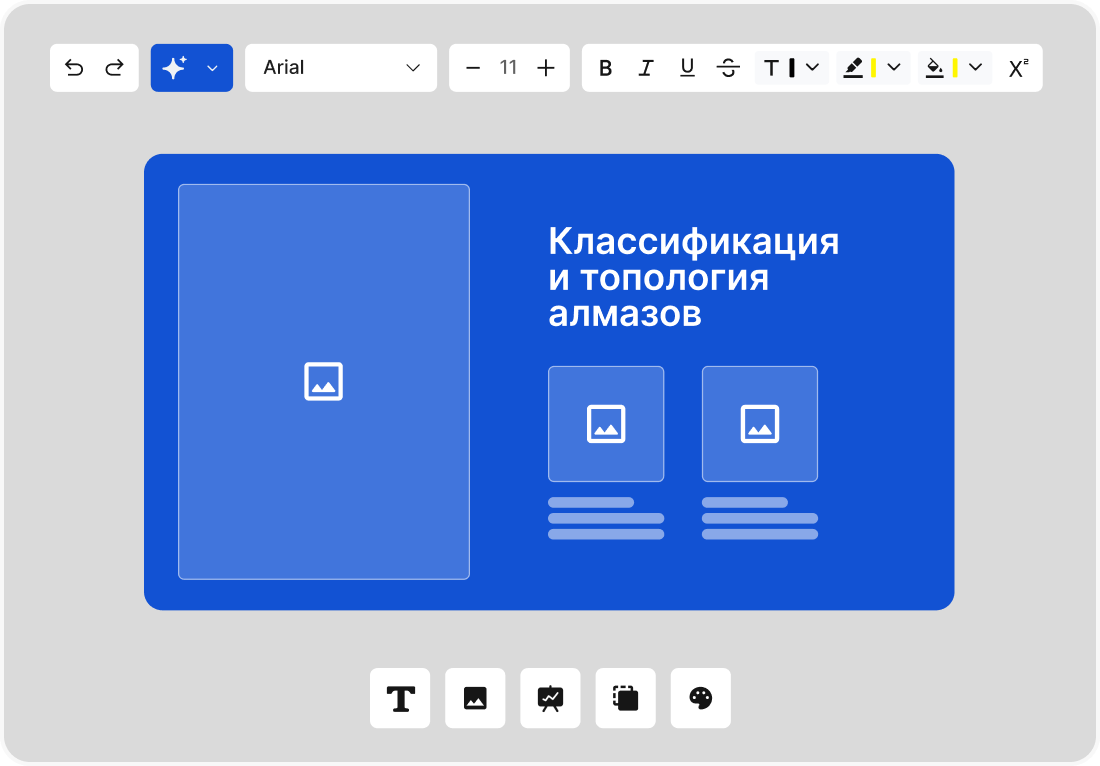The image size is (1100, 766).
Task: Open the text color dropdown arrow
Action: pos(813,68)
